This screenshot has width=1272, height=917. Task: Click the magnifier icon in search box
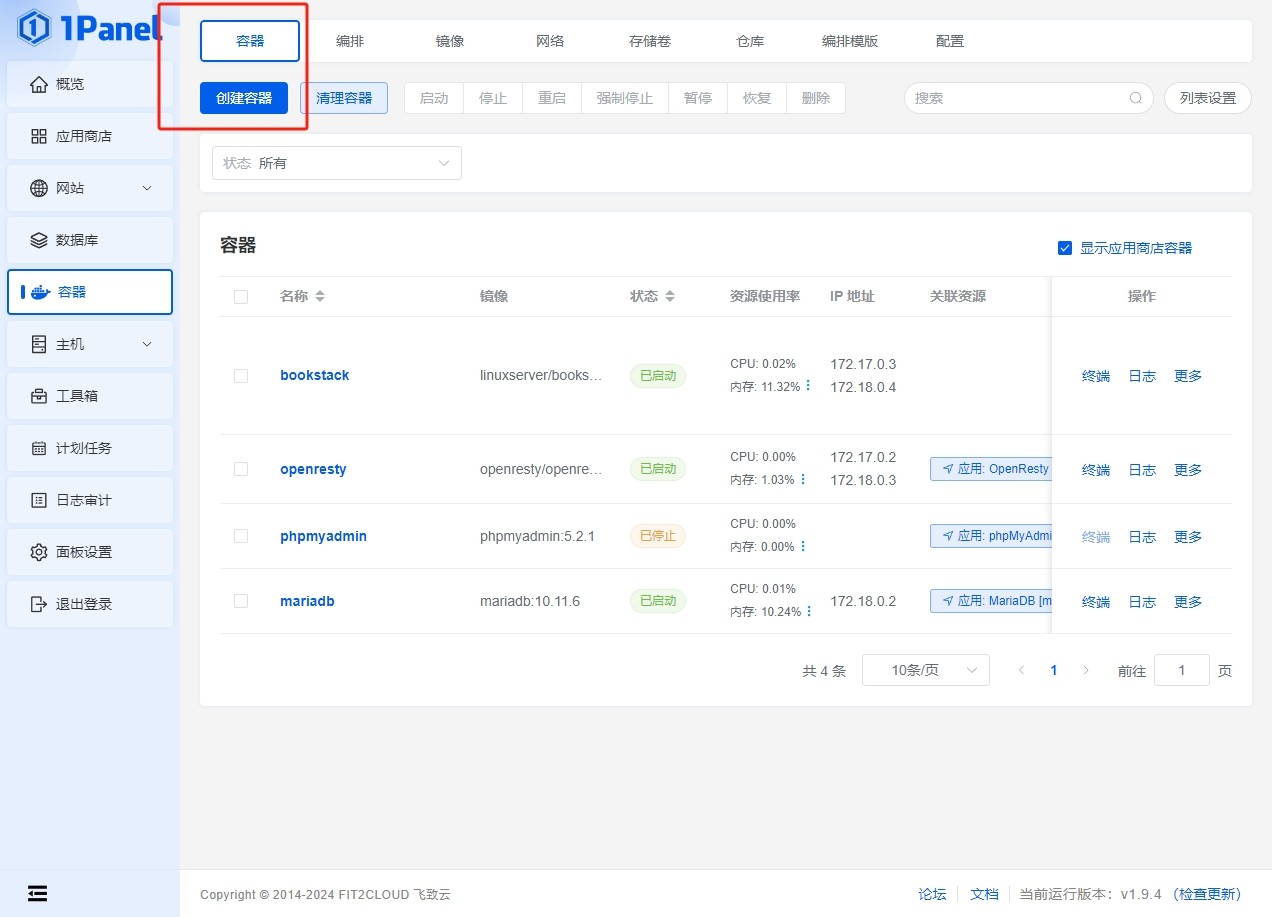tap(1136, 98)
